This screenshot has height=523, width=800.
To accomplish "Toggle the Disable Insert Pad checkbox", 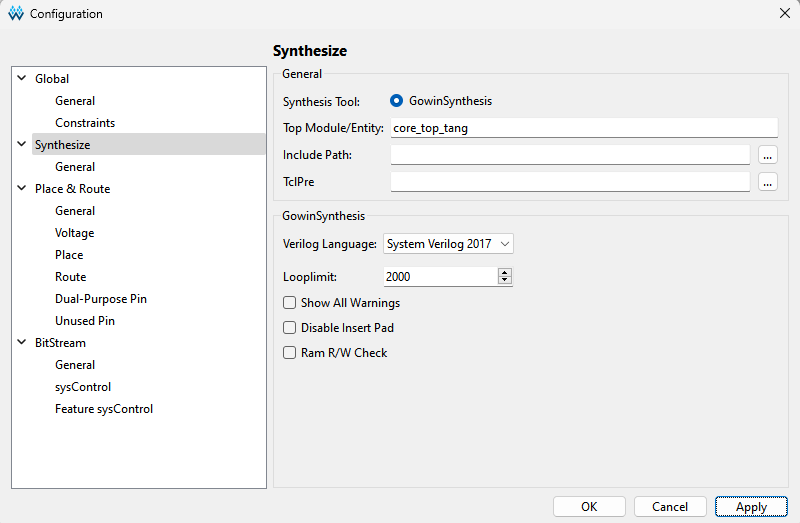I will tap(290, 328).
